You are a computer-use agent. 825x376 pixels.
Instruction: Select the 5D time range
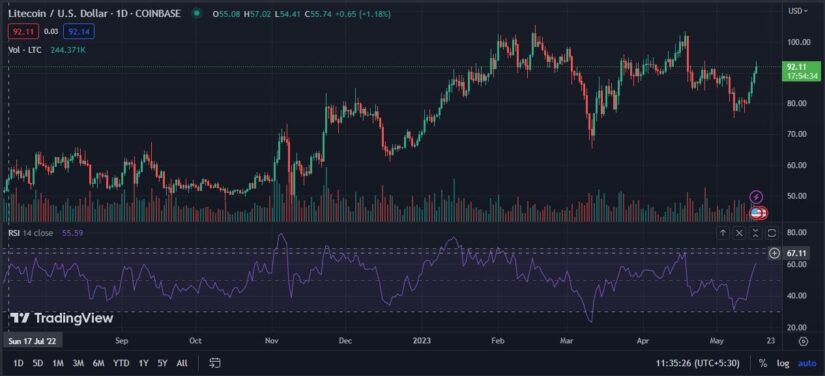[x=37, y=363]
